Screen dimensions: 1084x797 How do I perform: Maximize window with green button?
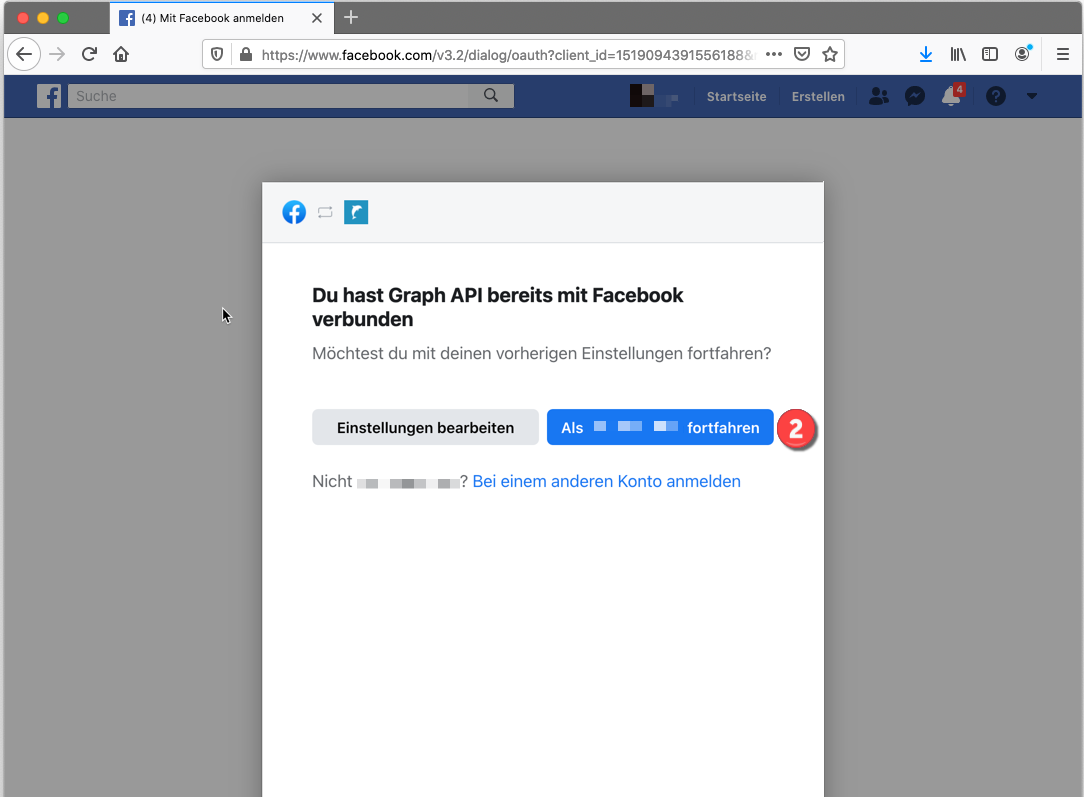click(63, 18)
